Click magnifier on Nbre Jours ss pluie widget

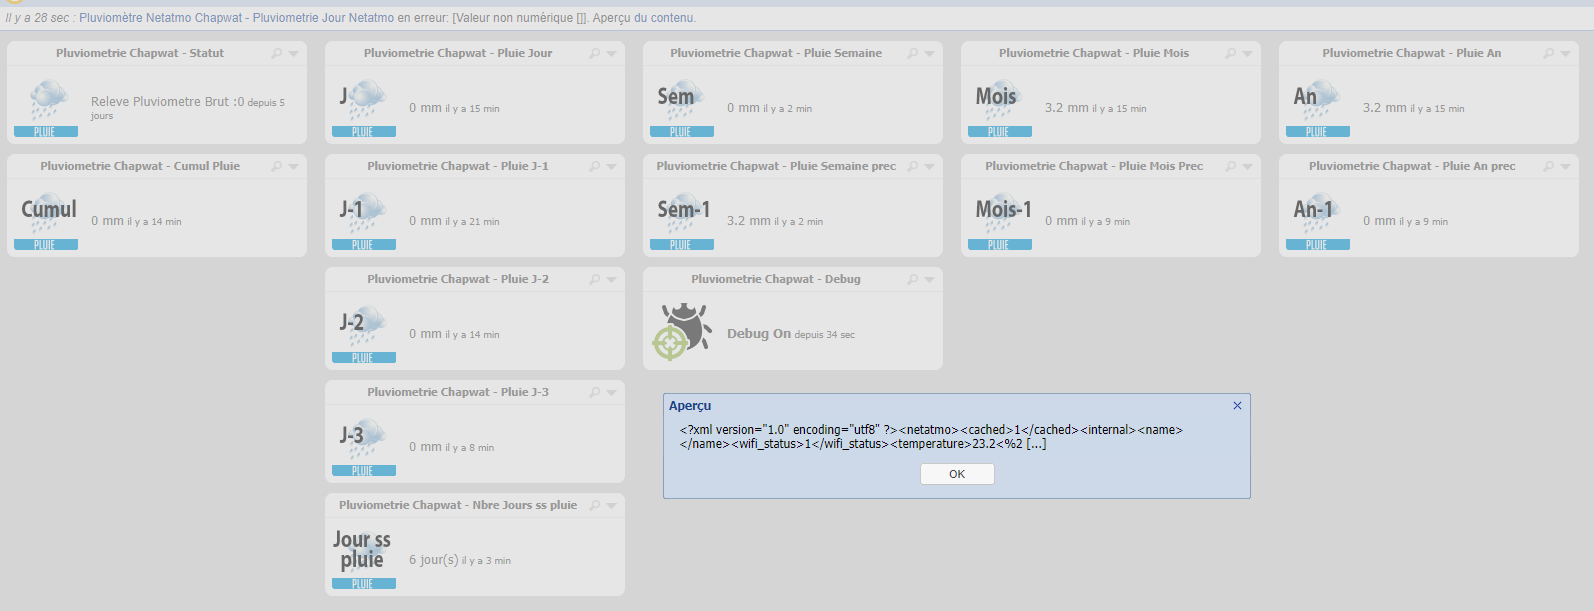click(595, 506)
